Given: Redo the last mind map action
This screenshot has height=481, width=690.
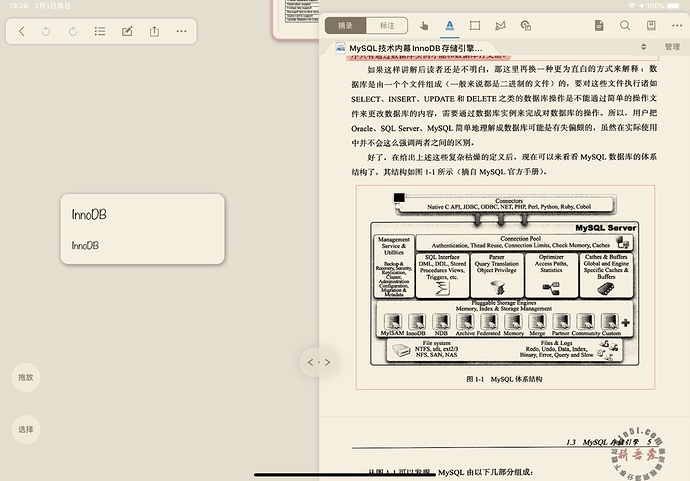Looking at the screenshot, I should pyautogui.click(x=73, y=31).
